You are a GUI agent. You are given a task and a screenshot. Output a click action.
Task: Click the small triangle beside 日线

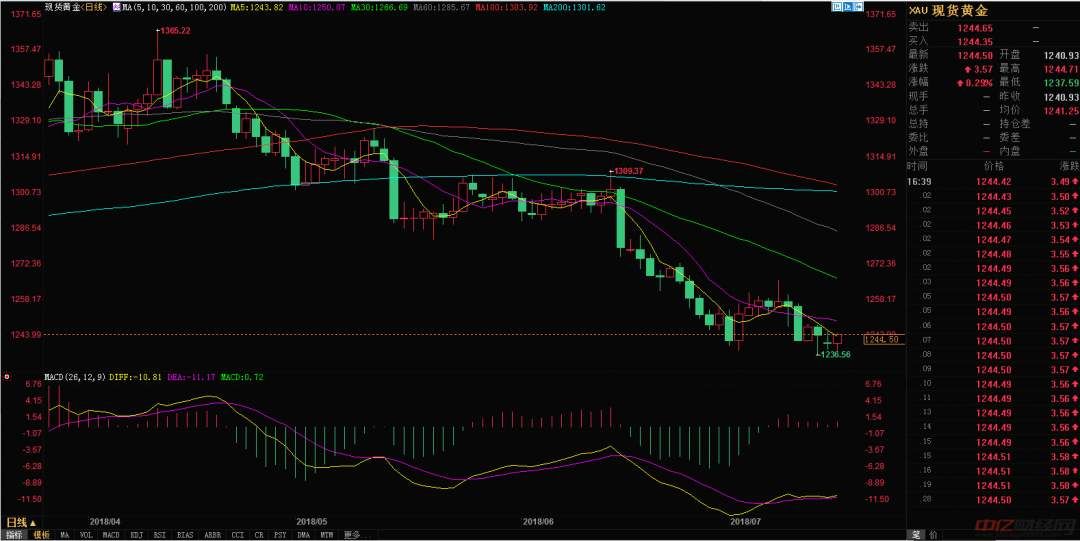32,523
